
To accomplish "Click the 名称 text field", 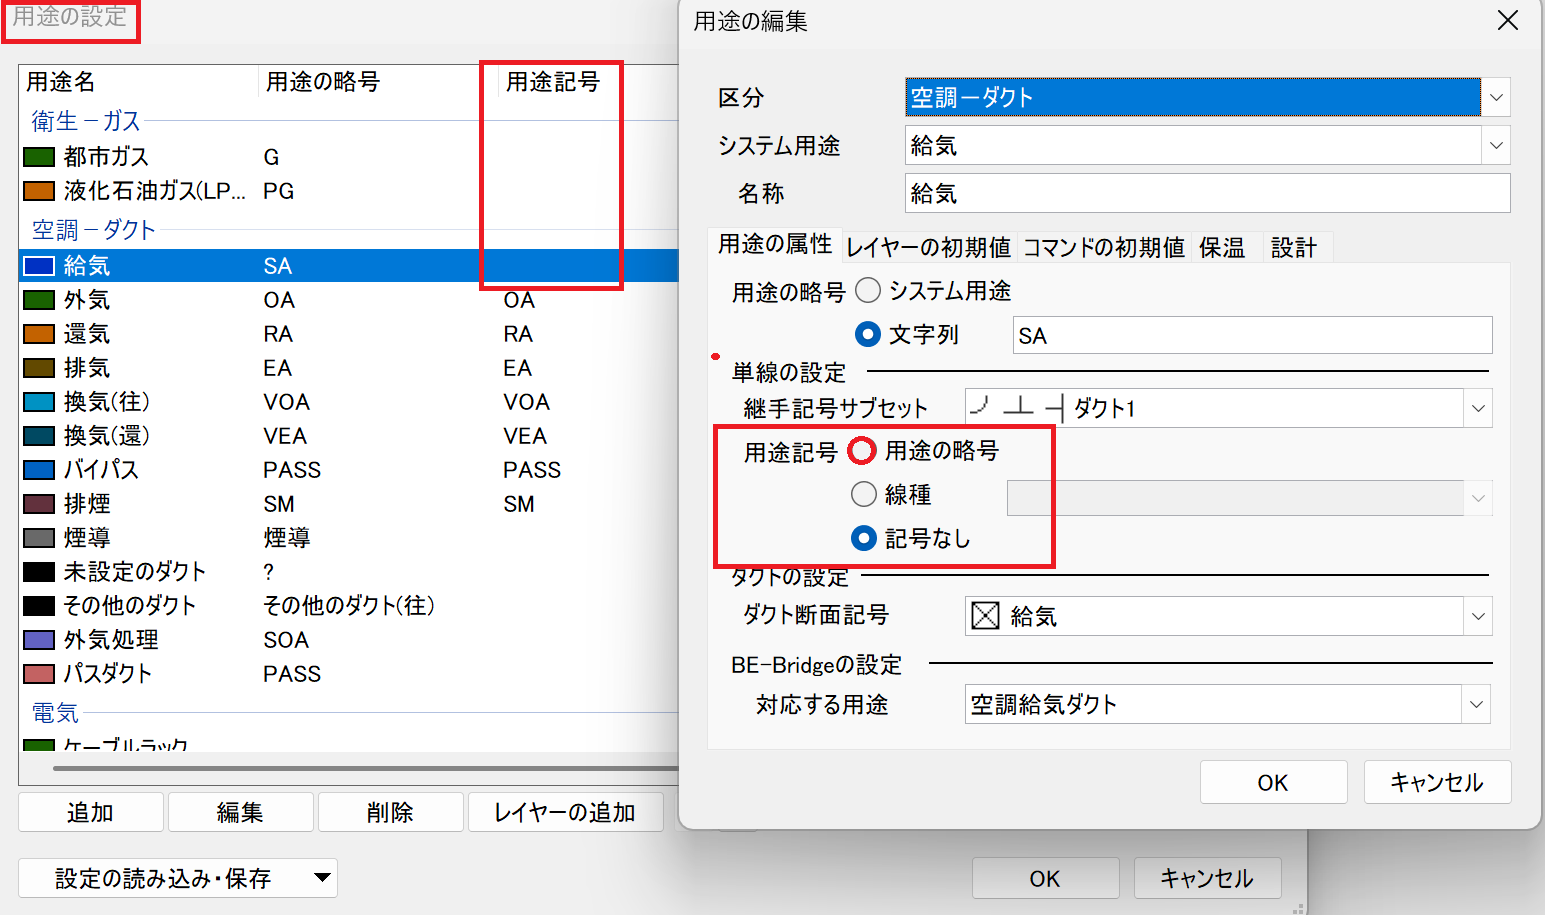I will 1206,193.
